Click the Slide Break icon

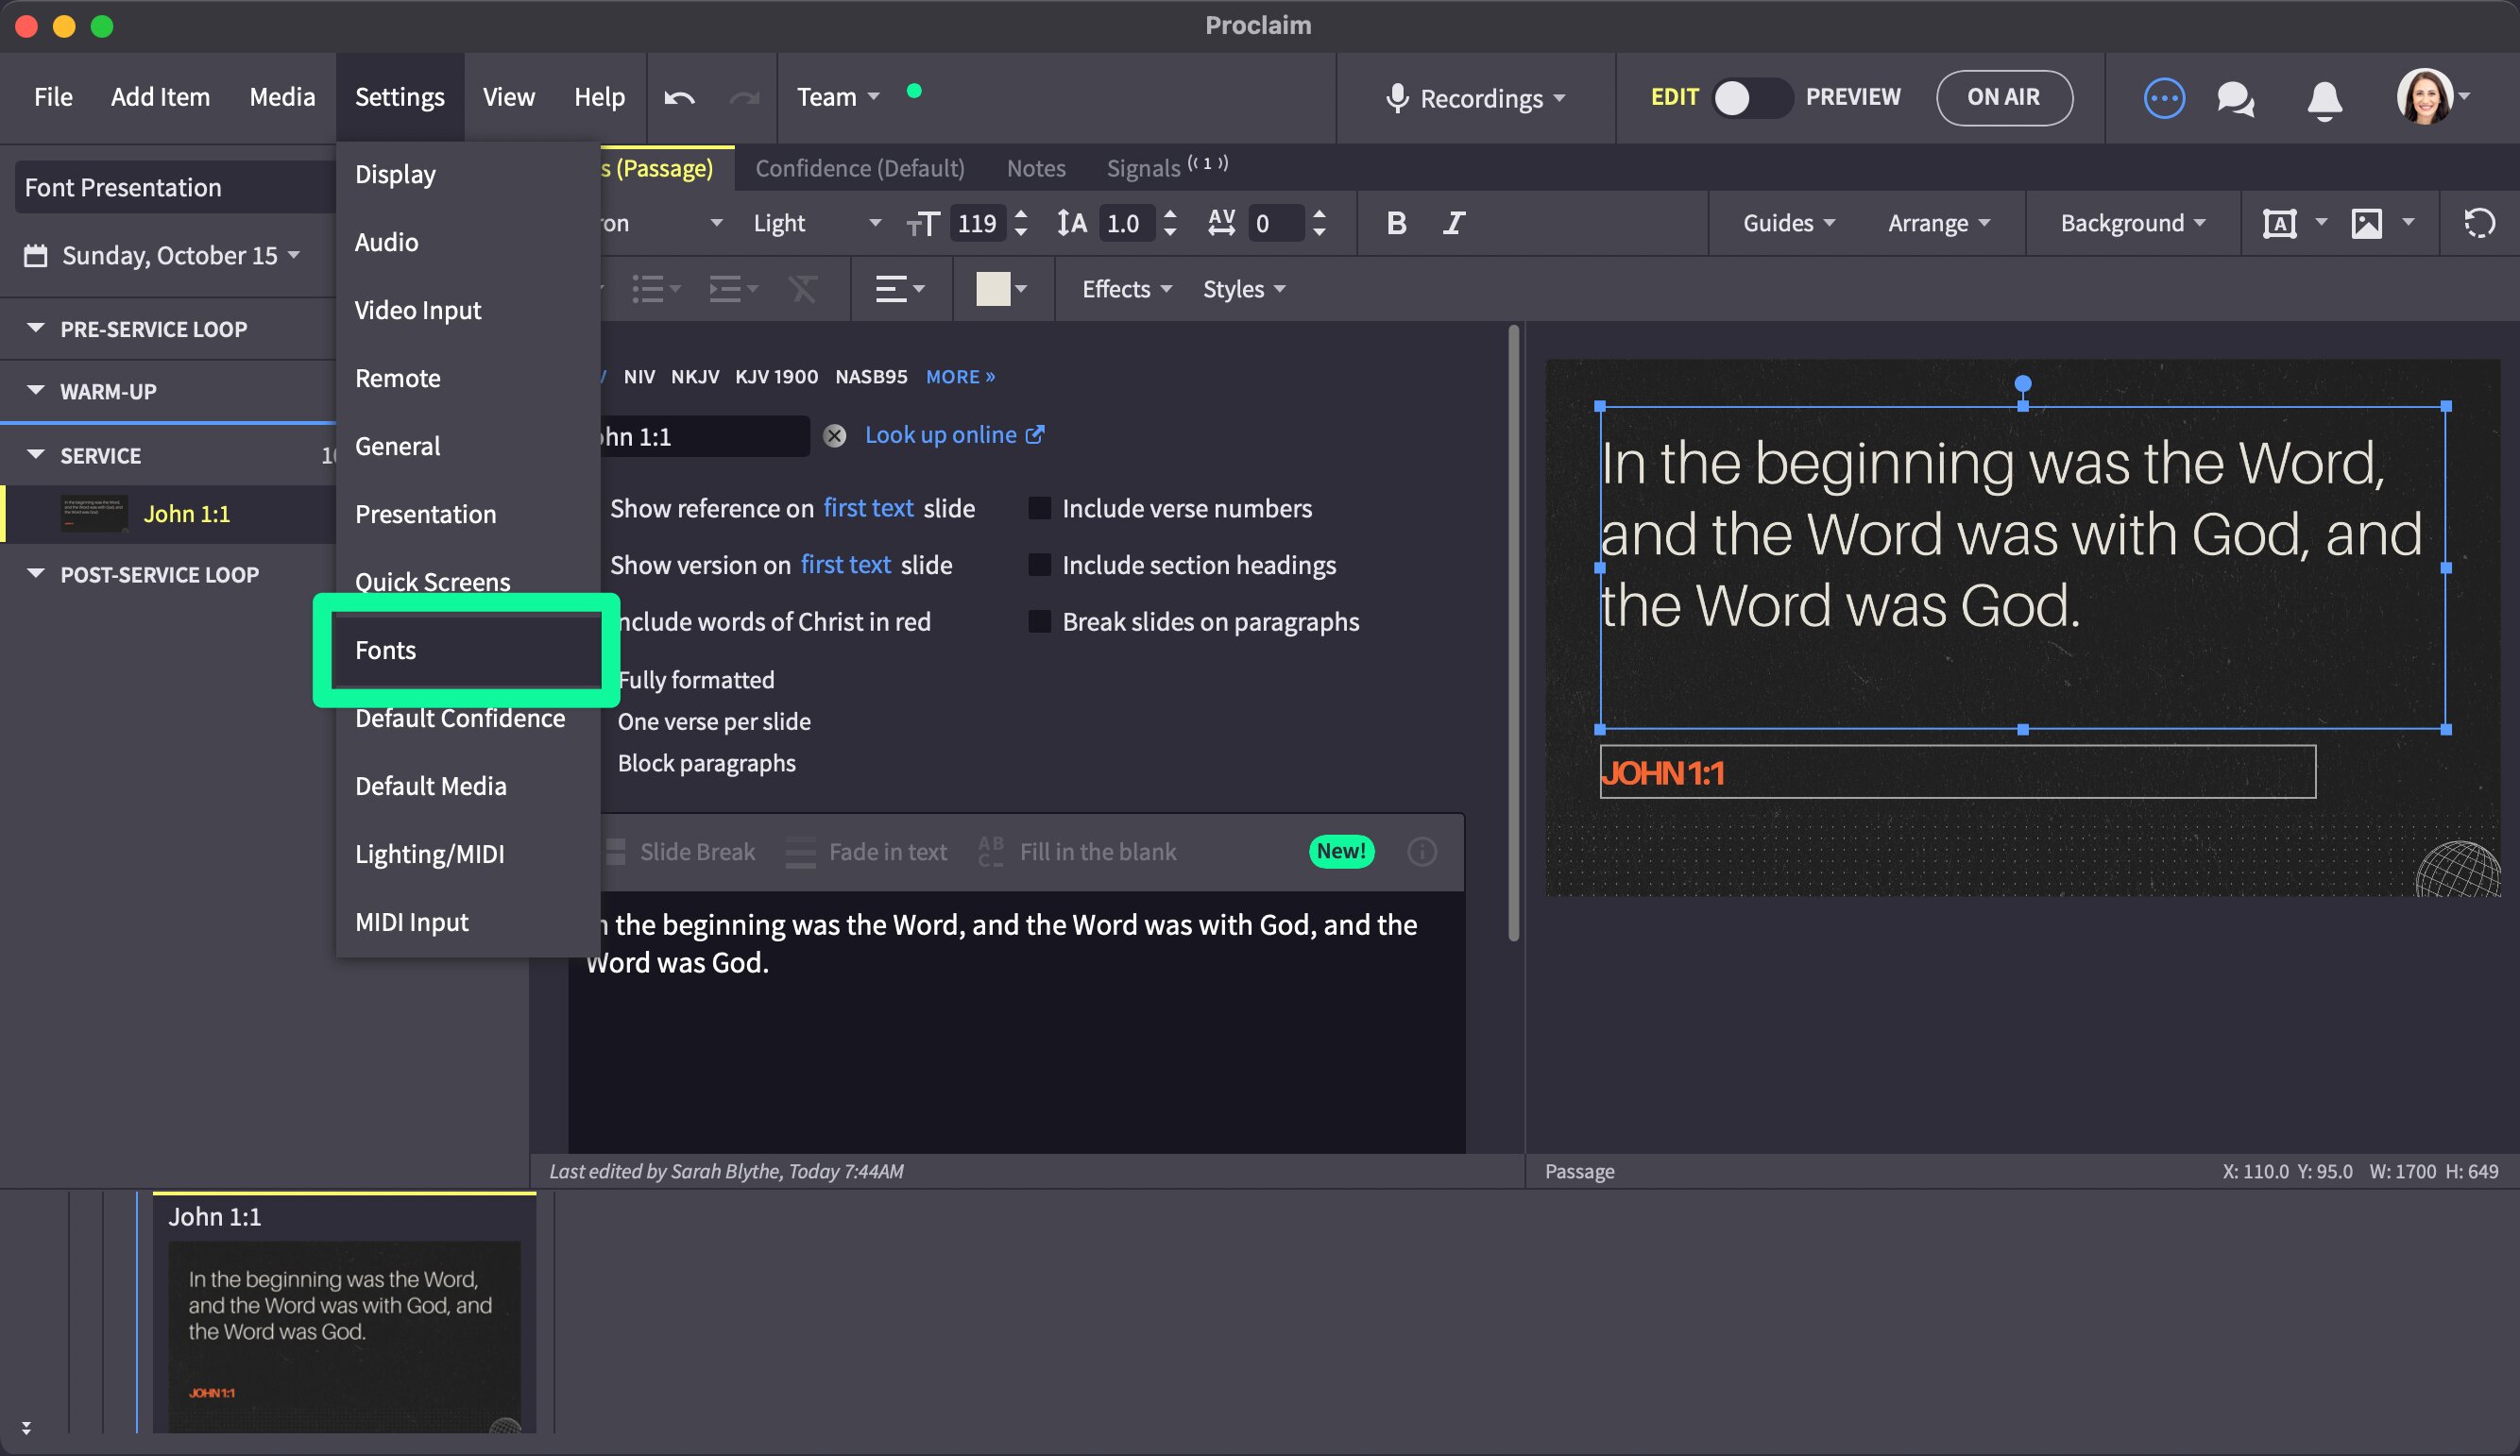(616, 852)
